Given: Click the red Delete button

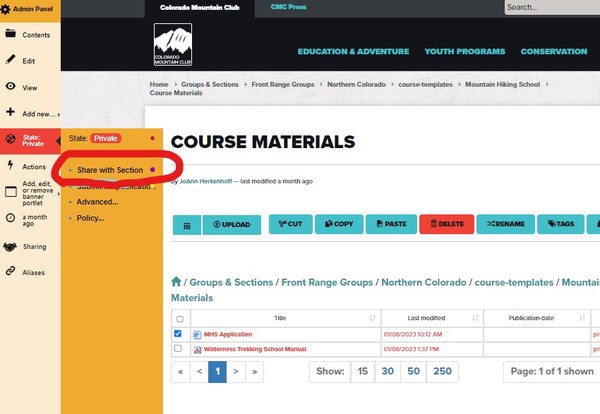Looking at the screenshot, I should pos(447,224).
